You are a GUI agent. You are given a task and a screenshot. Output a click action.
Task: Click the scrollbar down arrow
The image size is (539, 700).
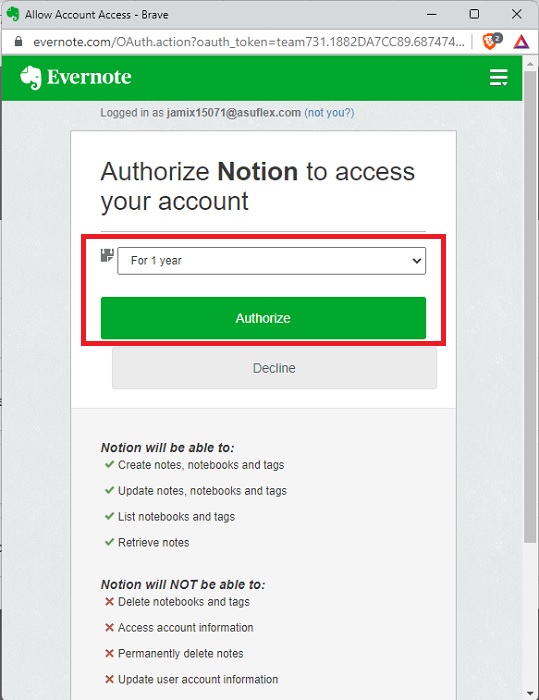[x=530, y=693]
